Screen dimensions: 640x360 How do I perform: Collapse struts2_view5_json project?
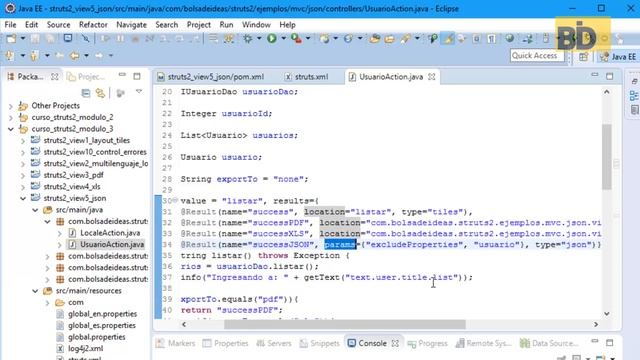[23, 199]
